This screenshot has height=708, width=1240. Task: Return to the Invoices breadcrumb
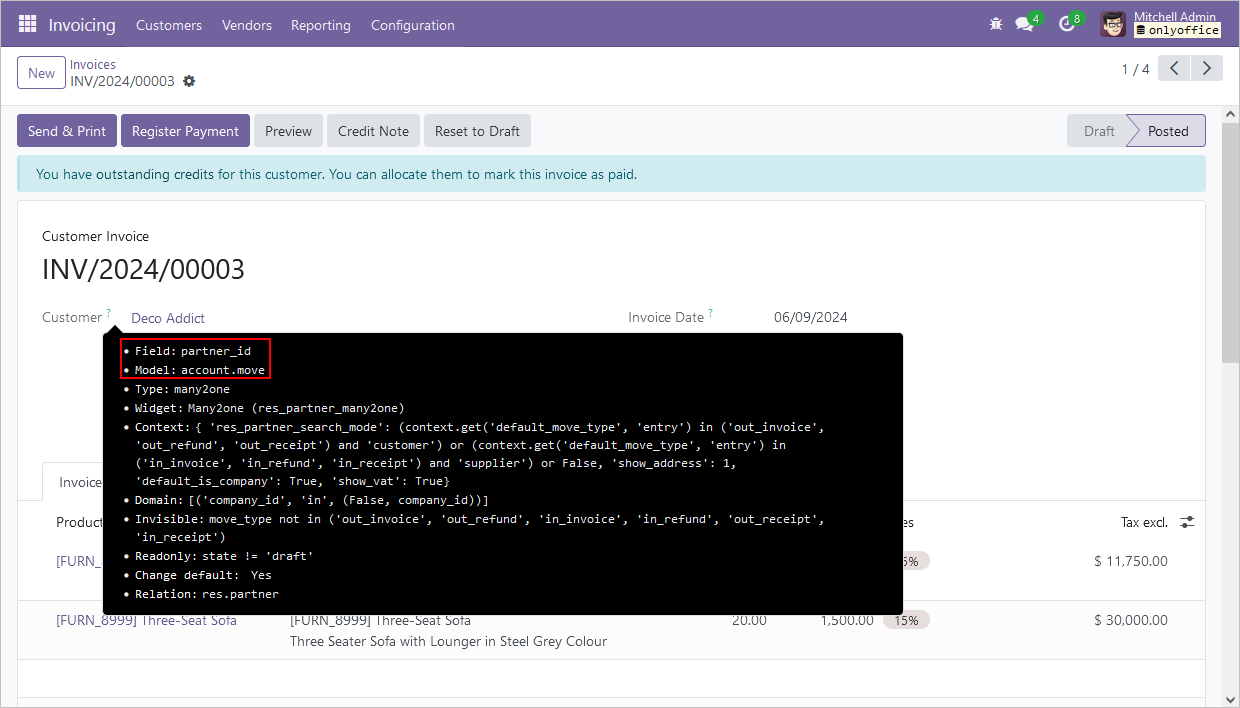pyautogui.click(x=93, y=63)
